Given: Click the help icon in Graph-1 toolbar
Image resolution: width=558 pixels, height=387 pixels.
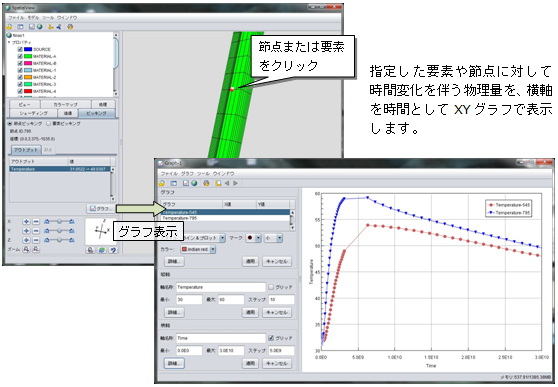Looking at the screenshot, I should tap(206, 183).
